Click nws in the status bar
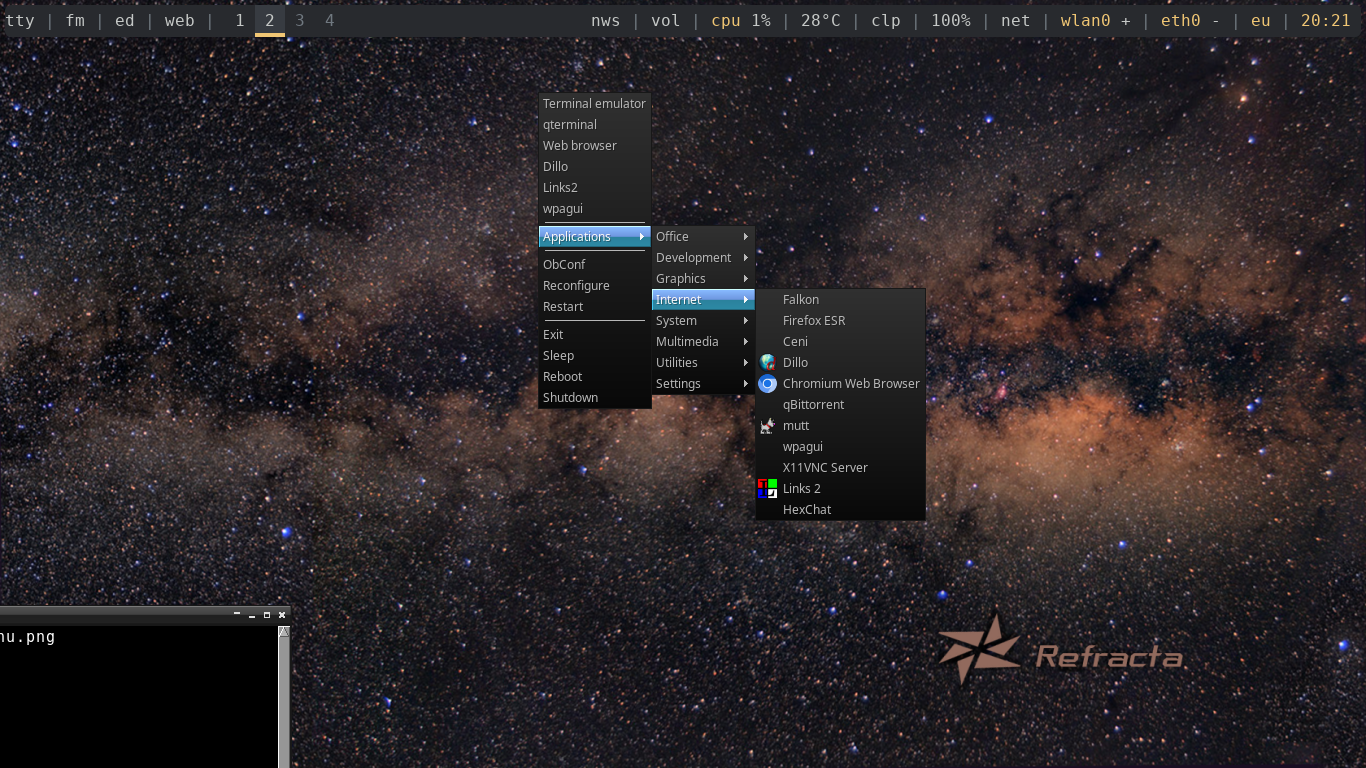1366x768 pixels. [x=605, y=20]
